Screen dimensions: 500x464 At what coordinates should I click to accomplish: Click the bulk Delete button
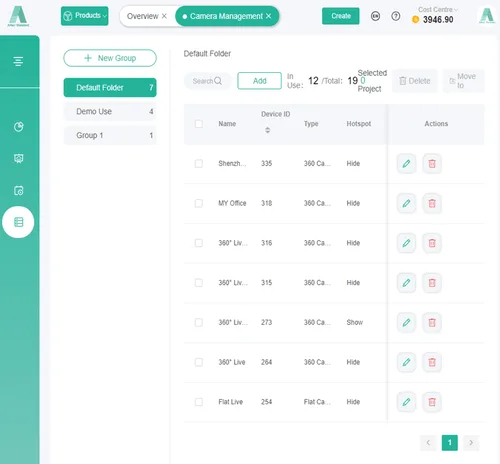click(415, 81)
